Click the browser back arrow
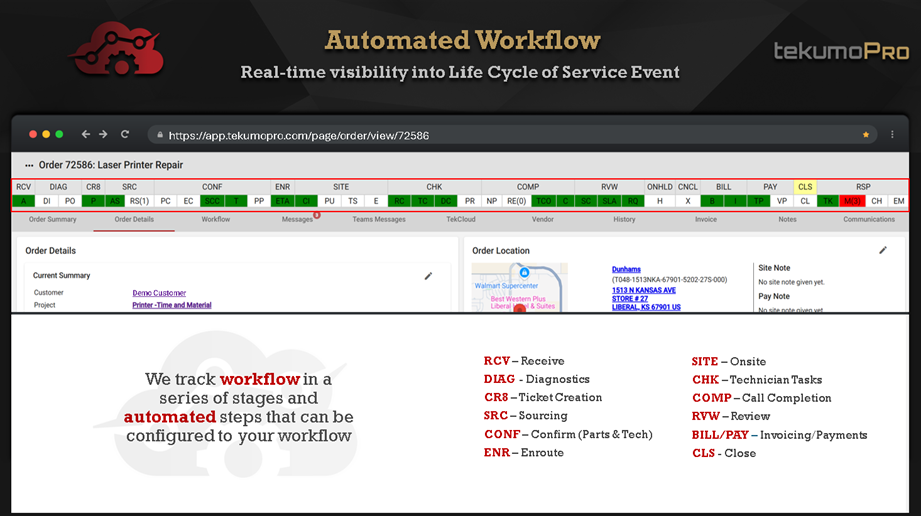This screenshot has height=516, width=921. point(86,134)
